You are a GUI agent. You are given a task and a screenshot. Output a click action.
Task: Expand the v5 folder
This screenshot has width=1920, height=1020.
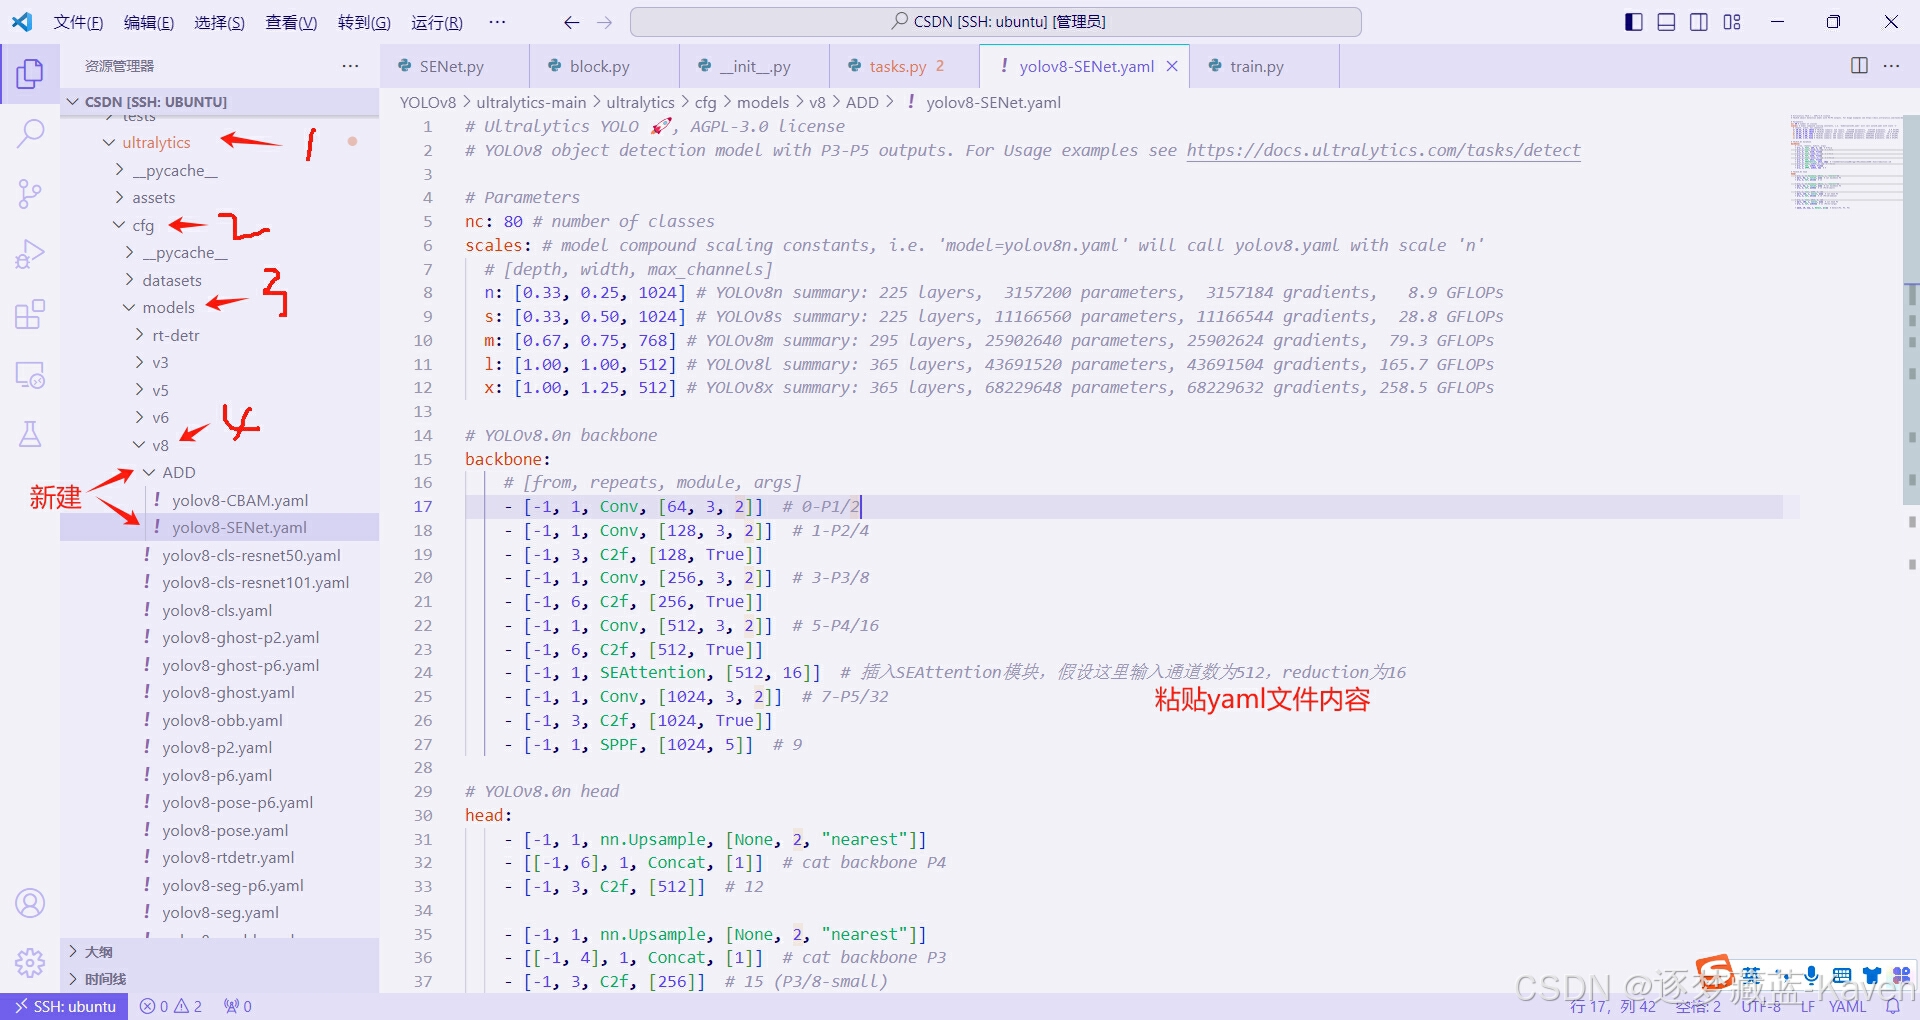[x=139, y=390]
